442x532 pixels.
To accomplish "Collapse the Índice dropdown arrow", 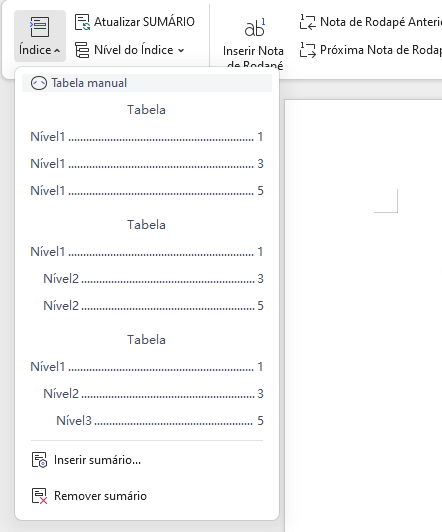I will pyautogui.click(x=57, y=51).
